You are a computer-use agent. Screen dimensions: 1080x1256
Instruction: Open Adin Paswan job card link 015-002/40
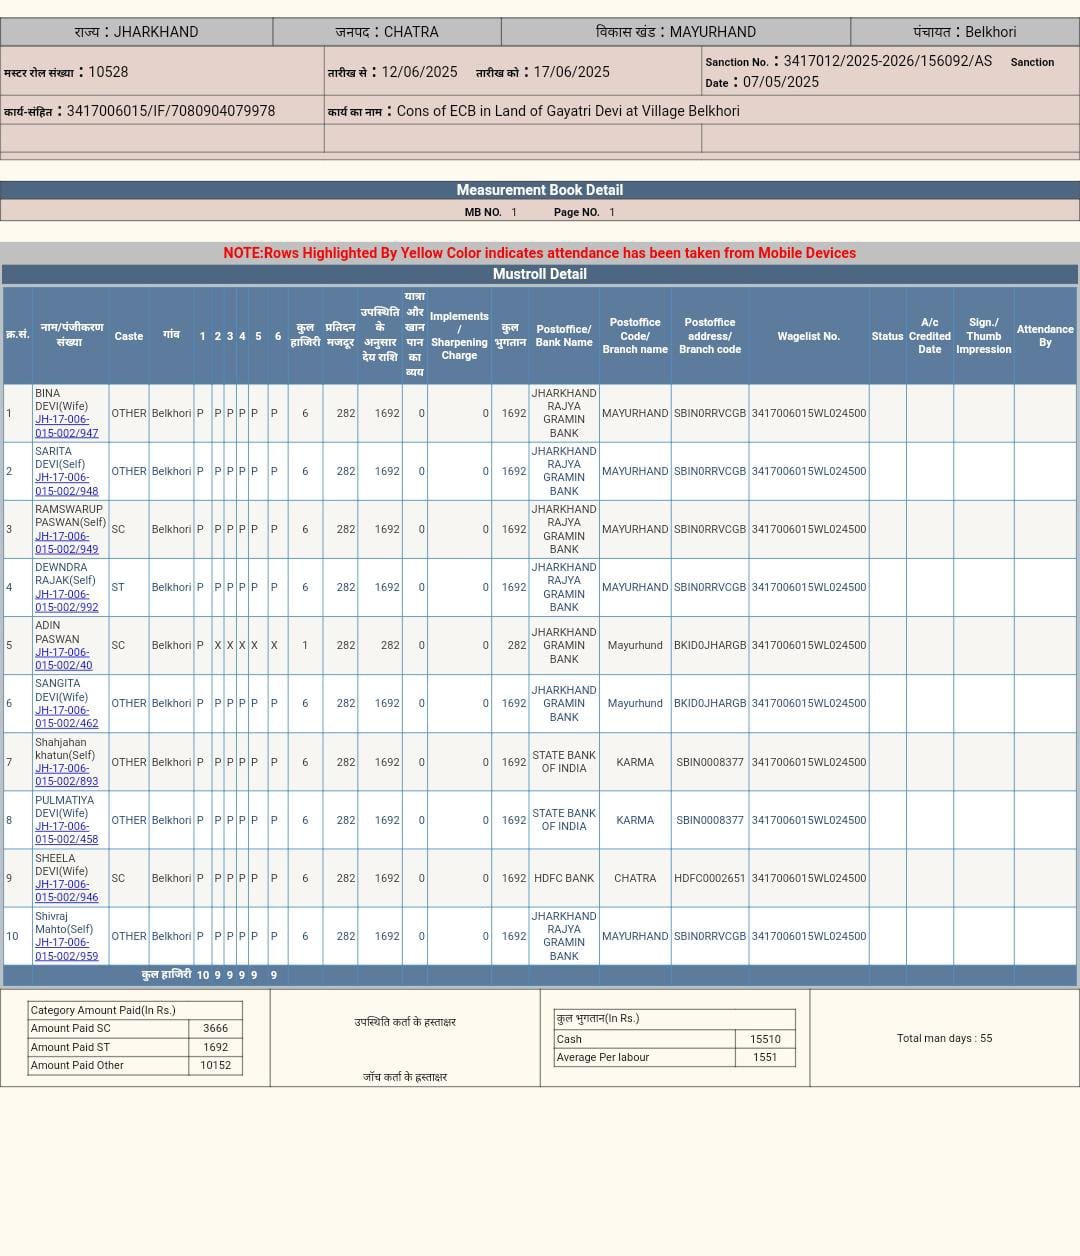[63, 658]
